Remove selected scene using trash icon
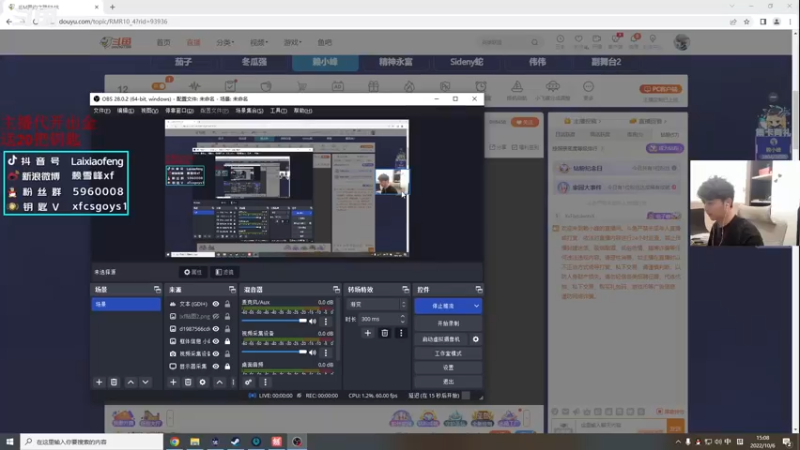This screenshot has height=450, width=800. tap(114, 382)
